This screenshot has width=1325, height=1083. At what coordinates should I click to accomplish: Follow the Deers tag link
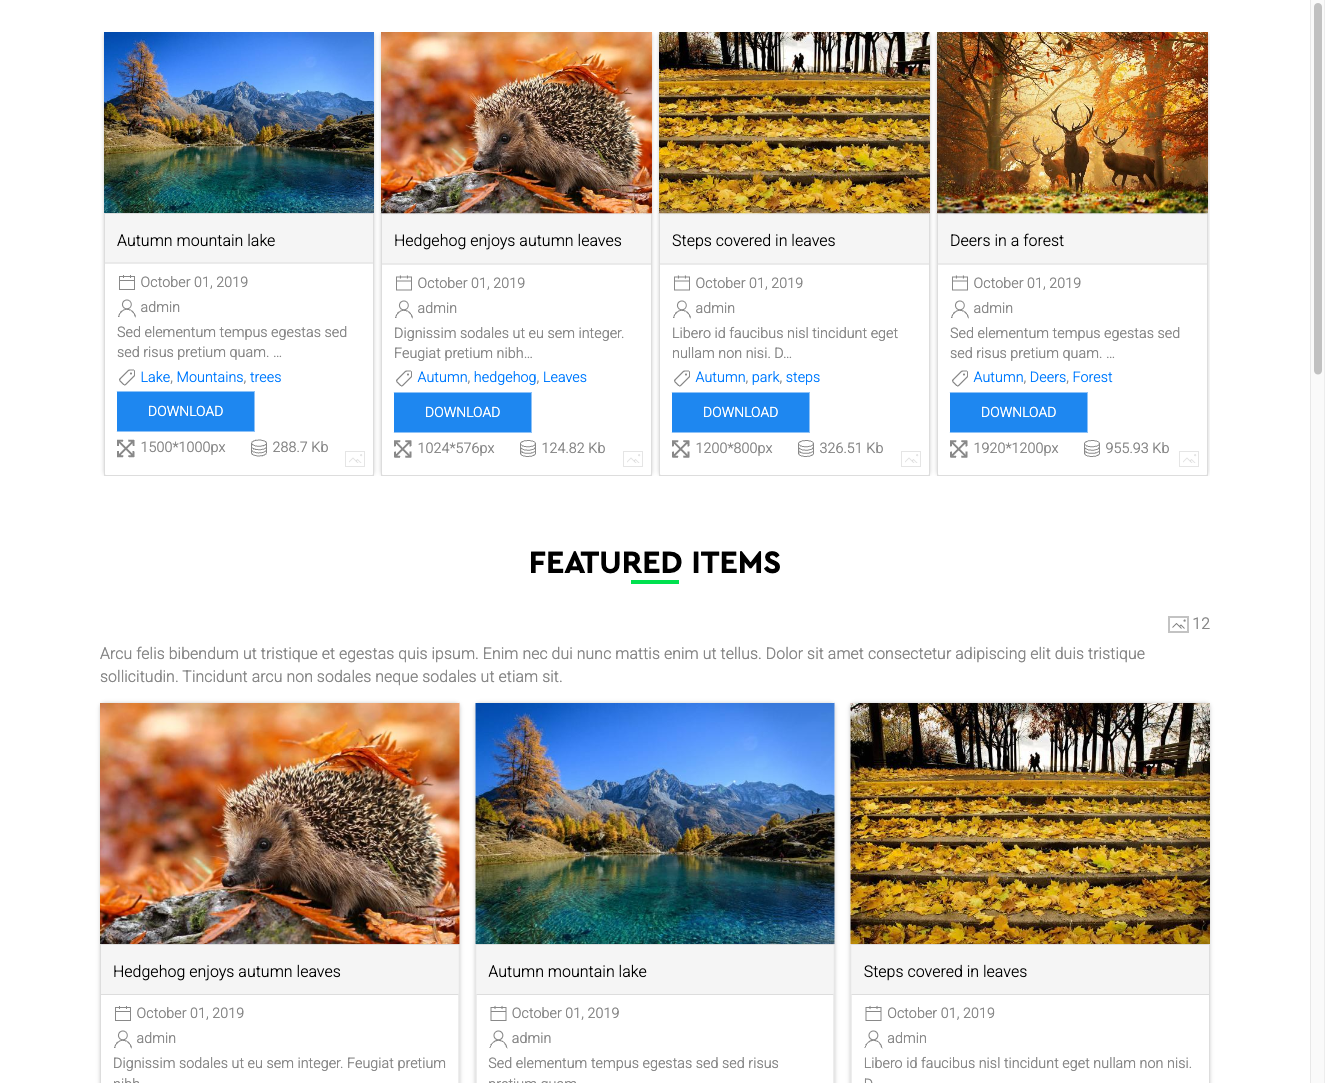pyautogui.click(x=1047, y=378)
